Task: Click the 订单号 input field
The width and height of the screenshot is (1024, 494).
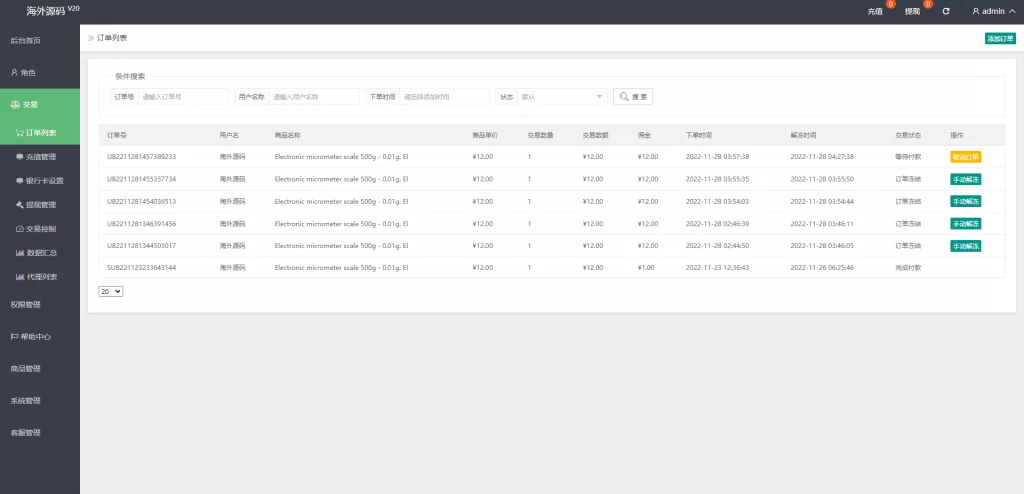Action: [x=183, y=97]
